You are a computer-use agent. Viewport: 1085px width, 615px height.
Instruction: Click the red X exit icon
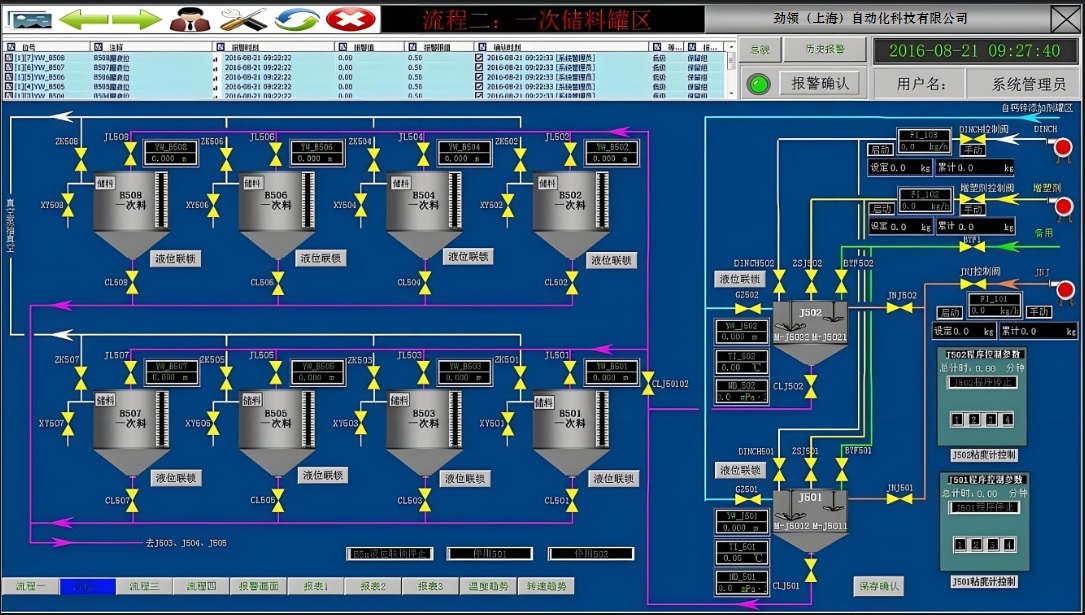(x=351, y=19)
